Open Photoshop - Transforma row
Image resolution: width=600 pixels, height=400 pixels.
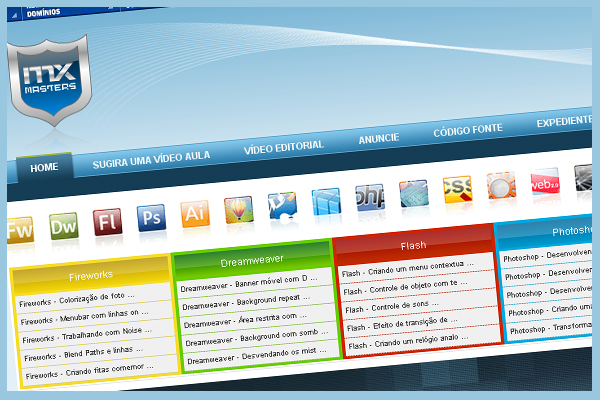coord(550,328)
